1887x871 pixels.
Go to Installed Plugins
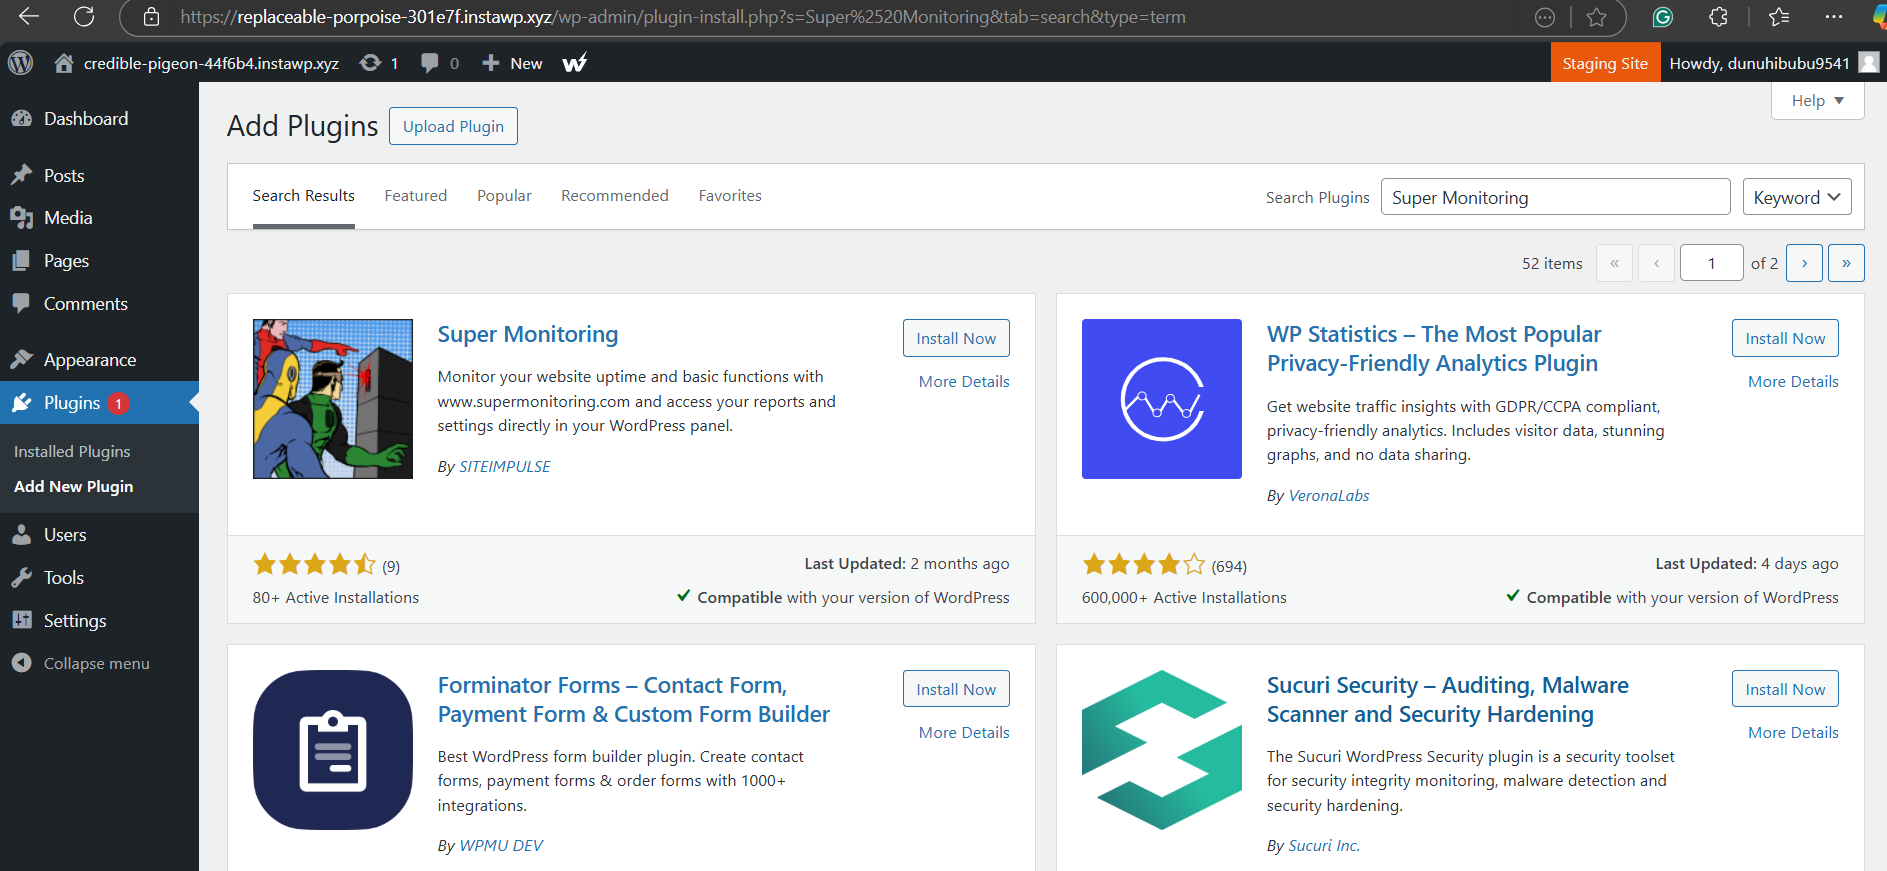72,452
